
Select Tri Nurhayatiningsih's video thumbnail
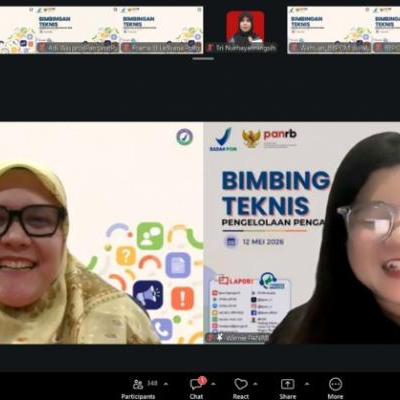[245, 30]
